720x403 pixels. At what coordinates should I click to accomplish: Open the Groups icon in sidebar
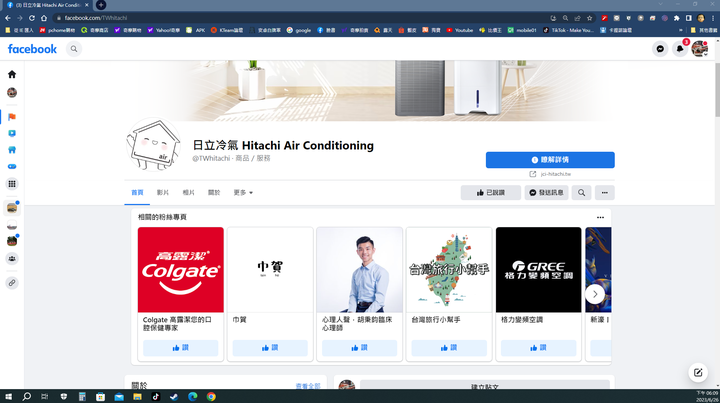[12, 259]
